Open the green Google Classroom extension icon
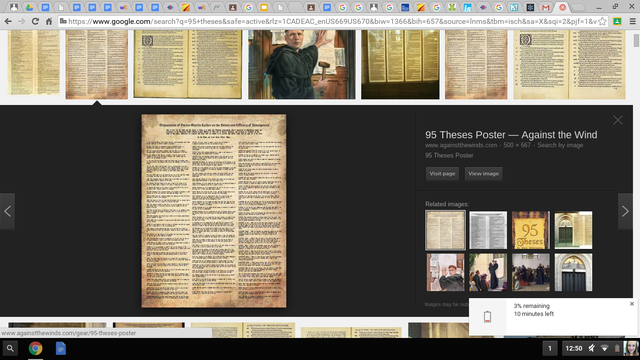Viewport: 640px width, 360px height. coord(617,21)
